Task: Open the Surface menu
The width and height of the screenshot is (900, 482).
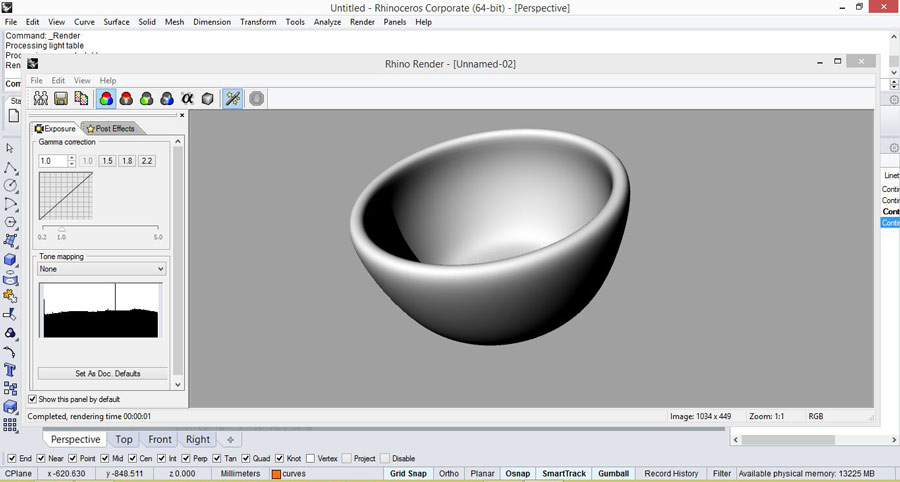Action: point(117,22)
